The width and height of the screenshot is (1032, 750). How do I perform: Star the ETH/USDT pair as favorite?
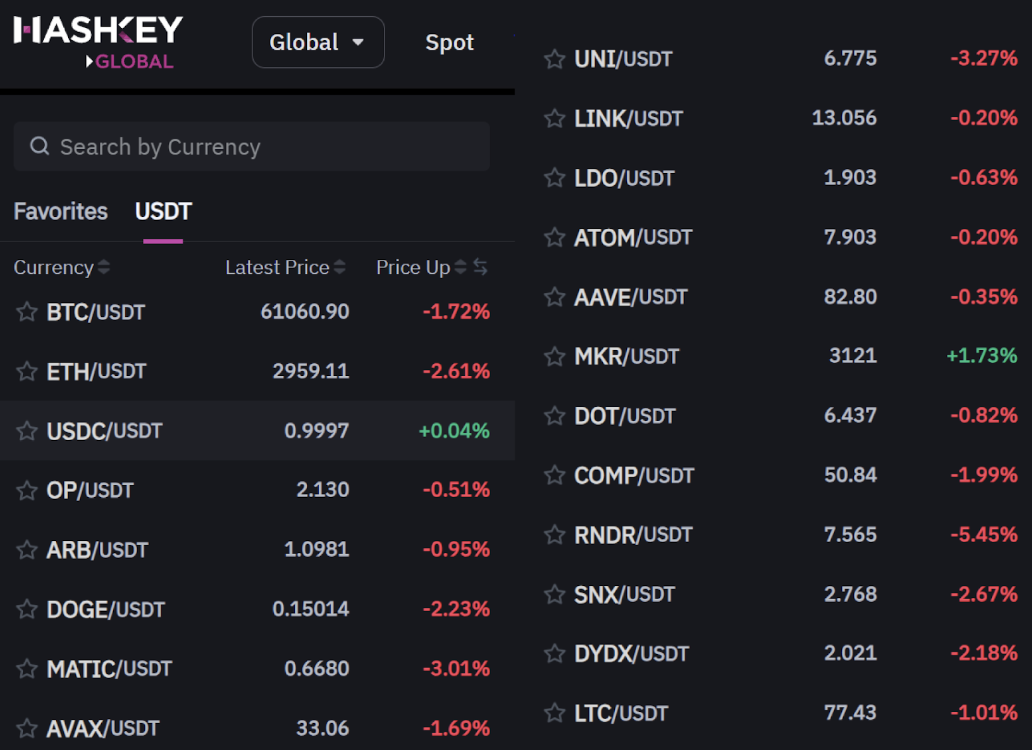(x=27, y=372)
